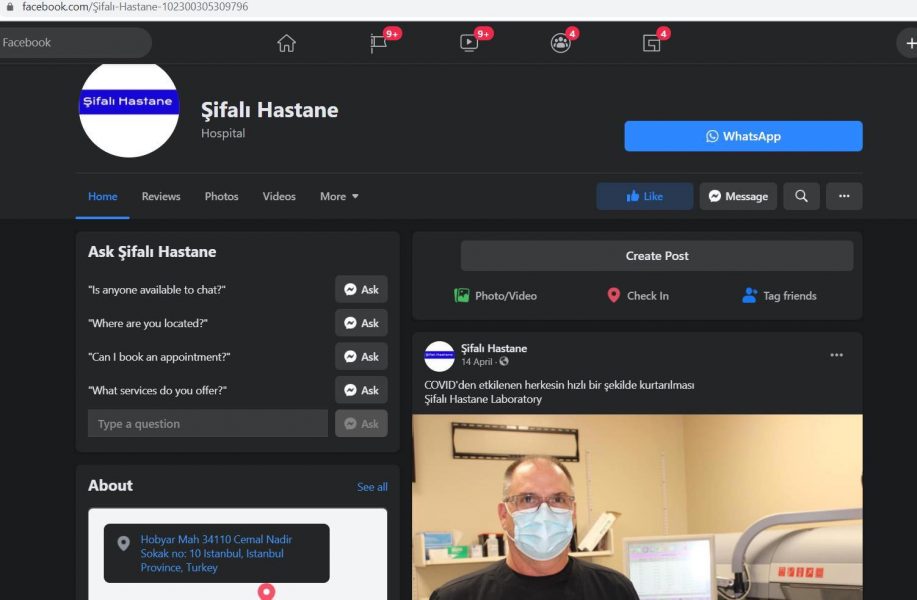Image resolution: width=917 pixels, height=600 pixels.
Task: Click the red map pin on map
Action: point(266,591)
